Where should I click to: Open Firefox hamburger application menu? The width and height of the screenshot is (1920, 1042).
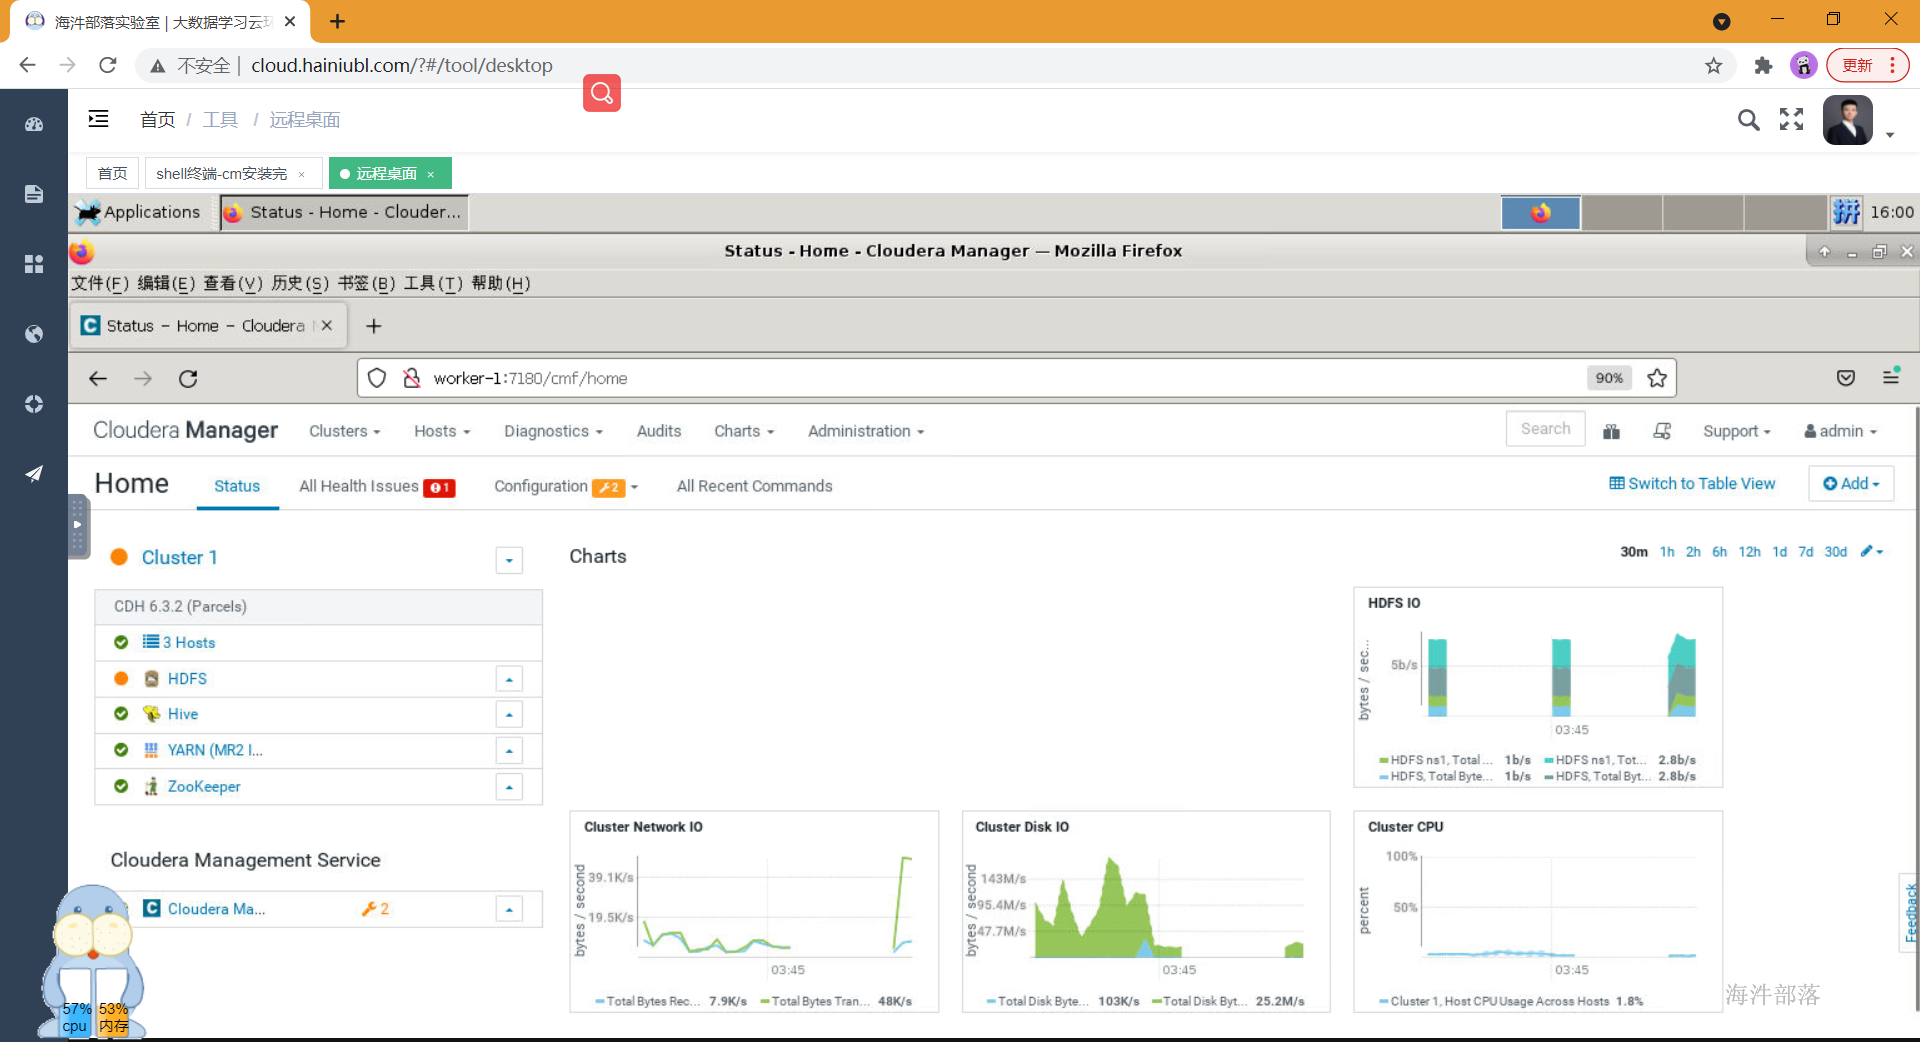tap(1890, 377)
